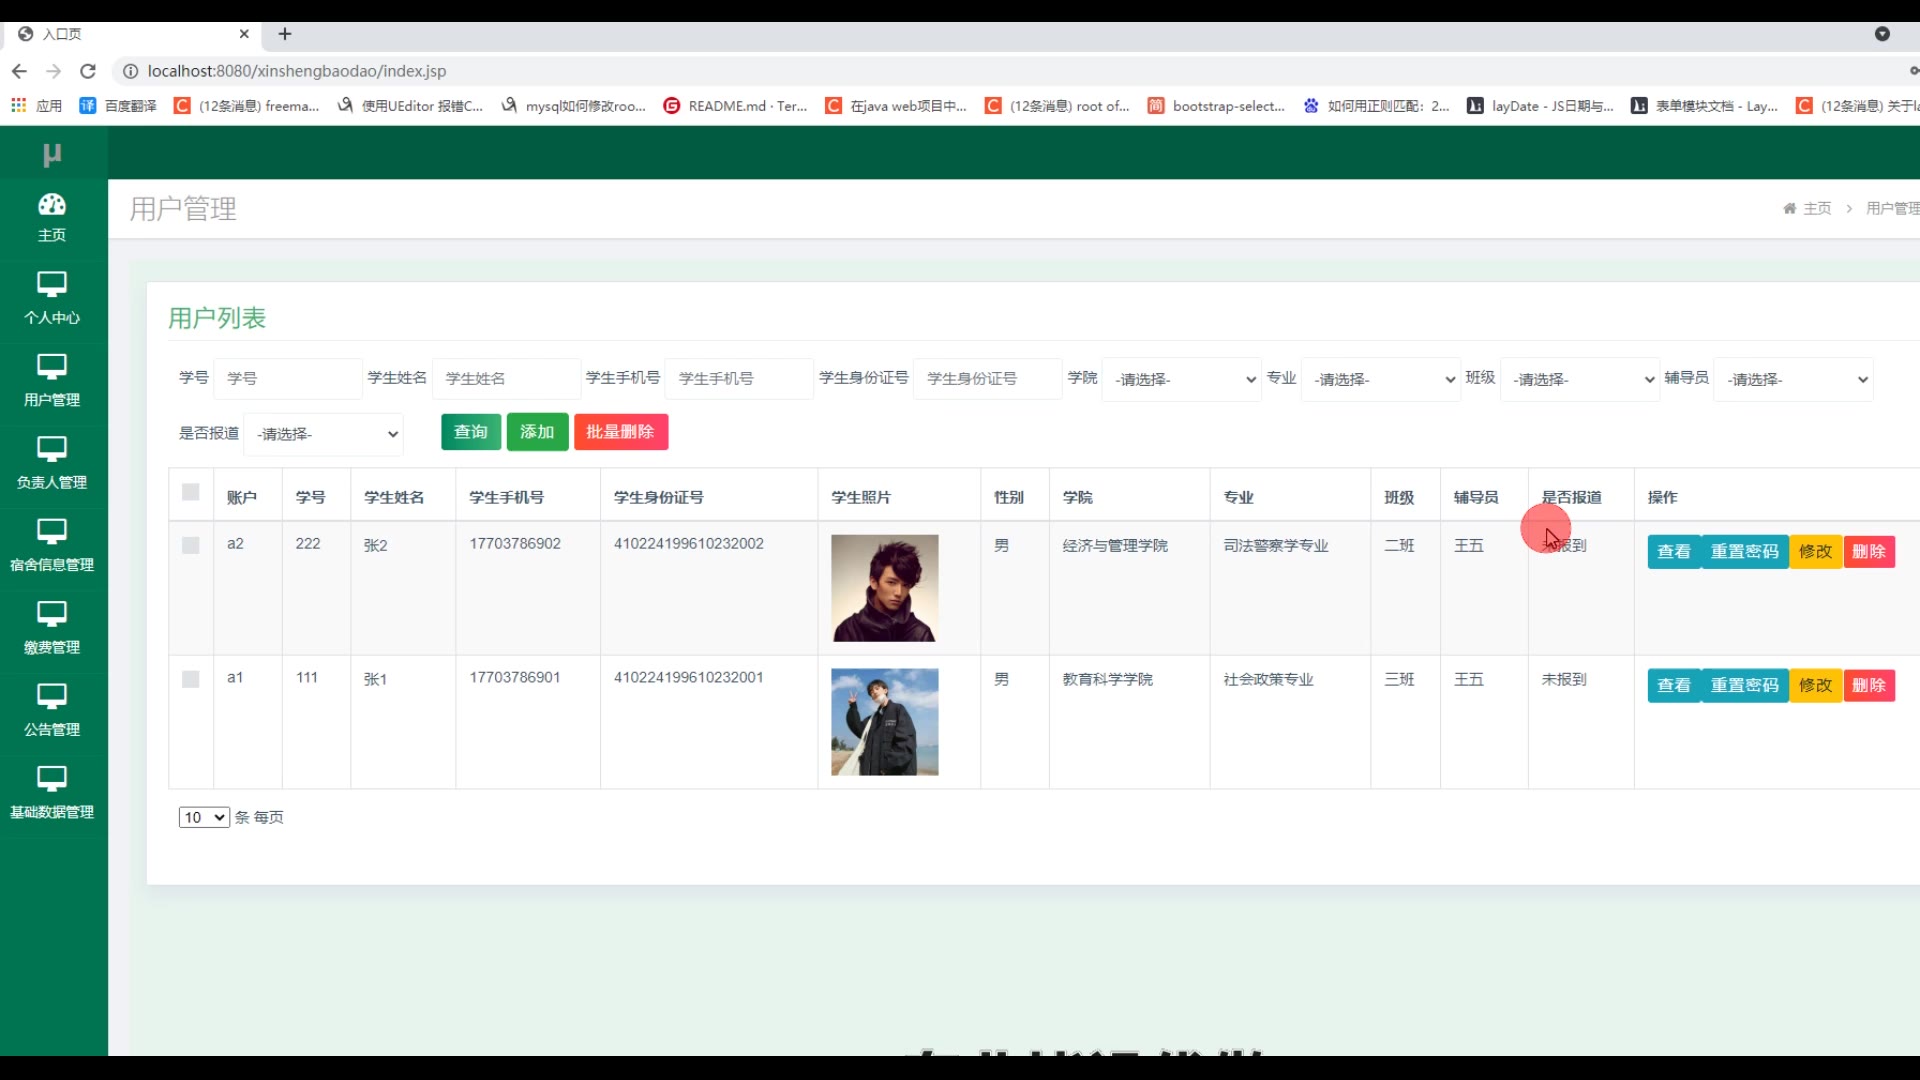Click the sidebar logo icon at top

coord(52,154)
